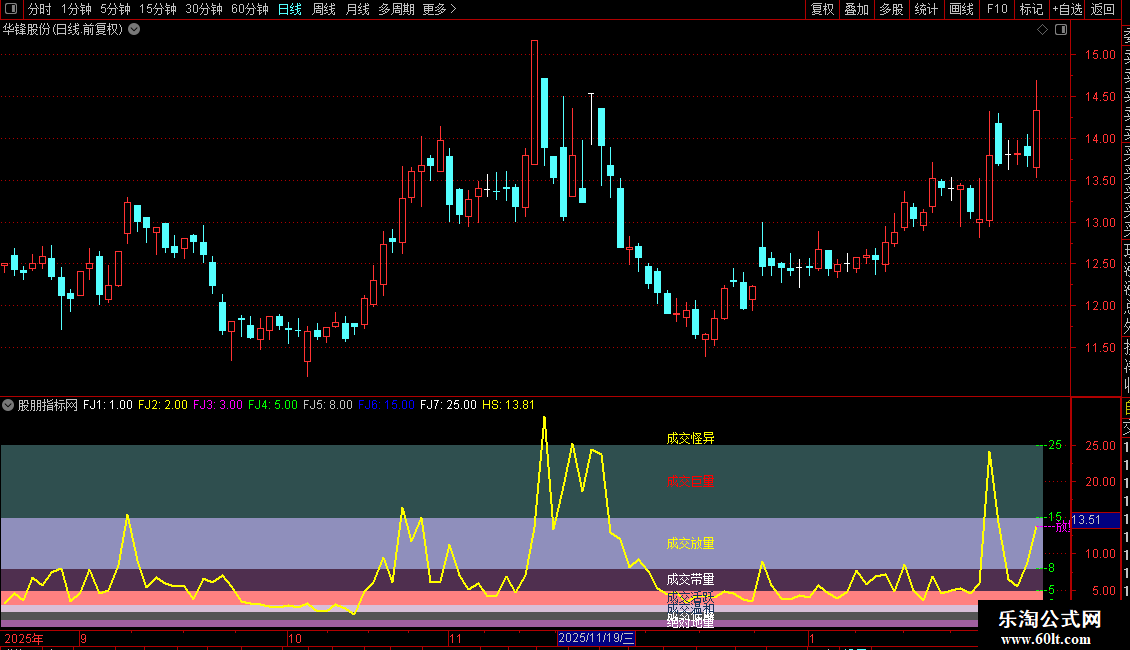The image size is (1130, 650).
Task: Switch to 1分钟 timeframe tab
Action: point(76,9)
